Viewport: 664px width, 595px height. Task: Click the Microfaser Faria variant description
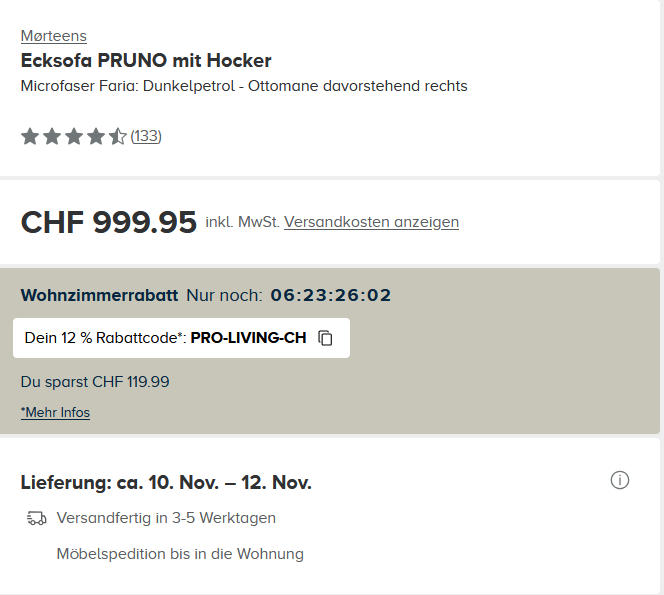point(244,86)
